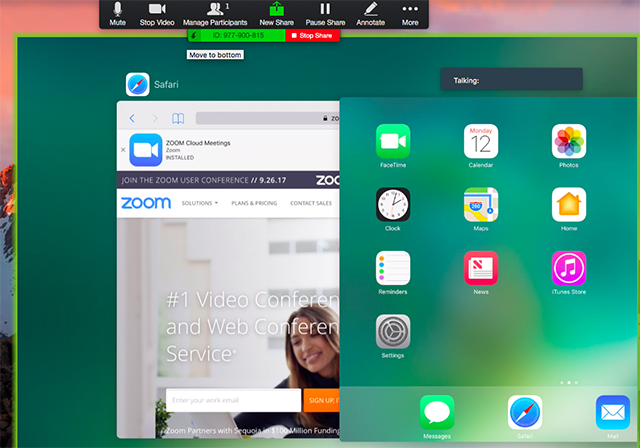Image resolution: width=640 pixels, height=448 pixels.
Task: Open Plans & Pricing page
Action: point(254,203)
